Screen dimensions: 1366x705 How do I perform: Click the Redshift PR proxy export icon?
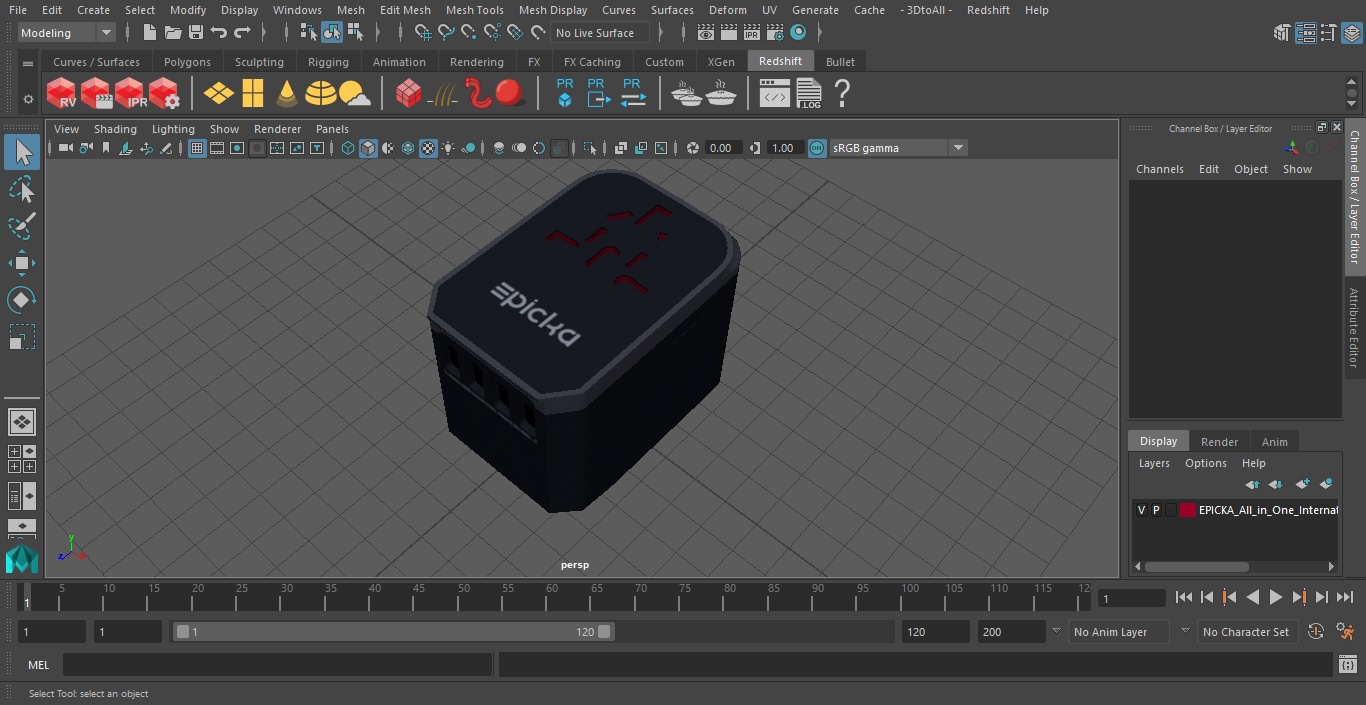598,94
